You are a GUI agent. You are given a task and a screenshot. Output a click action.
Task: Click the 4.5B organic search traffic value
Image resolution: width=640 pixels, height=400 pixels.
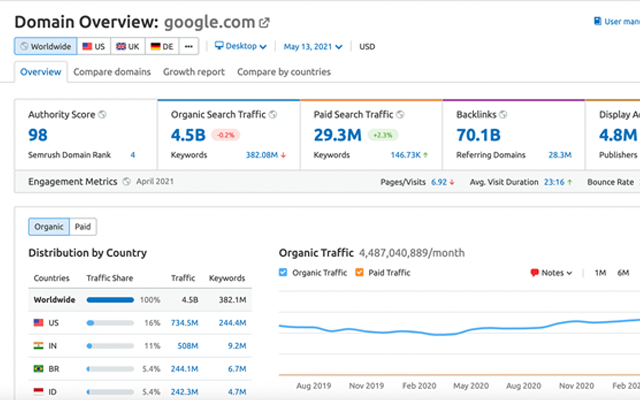(188, 135)
